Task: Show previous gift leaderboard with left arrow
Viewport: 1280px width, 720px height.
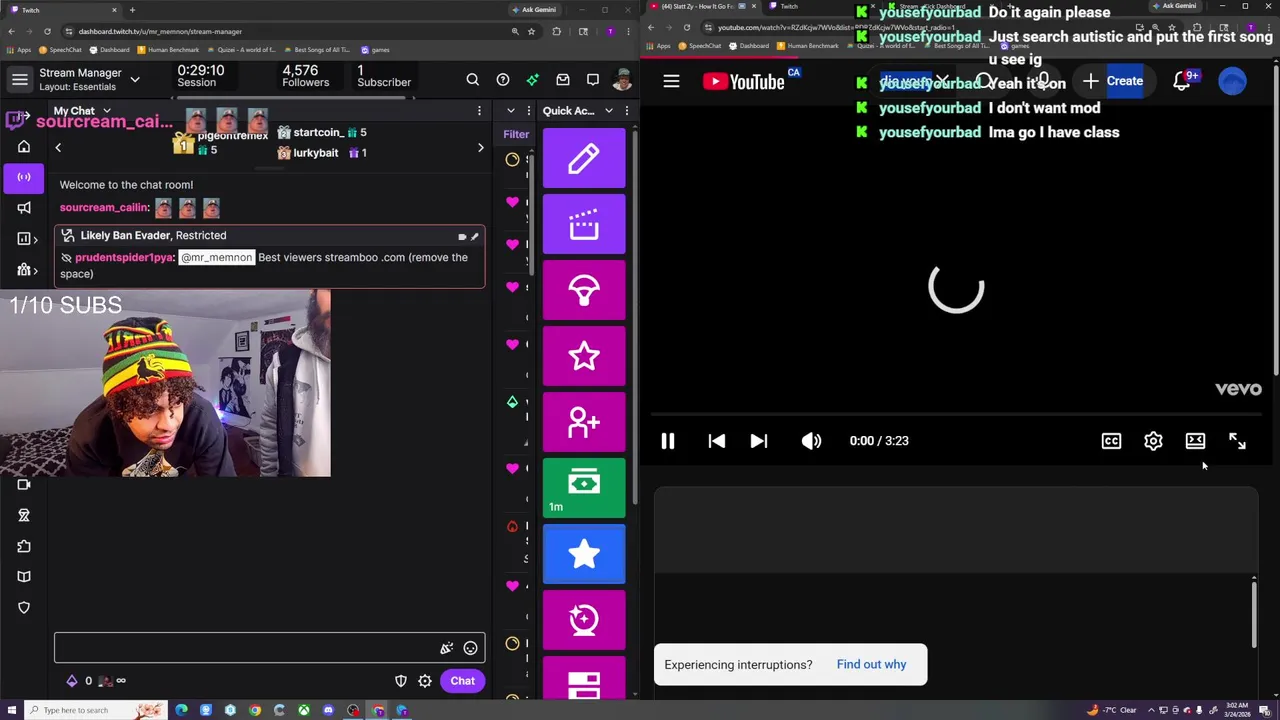Action: 58,148
